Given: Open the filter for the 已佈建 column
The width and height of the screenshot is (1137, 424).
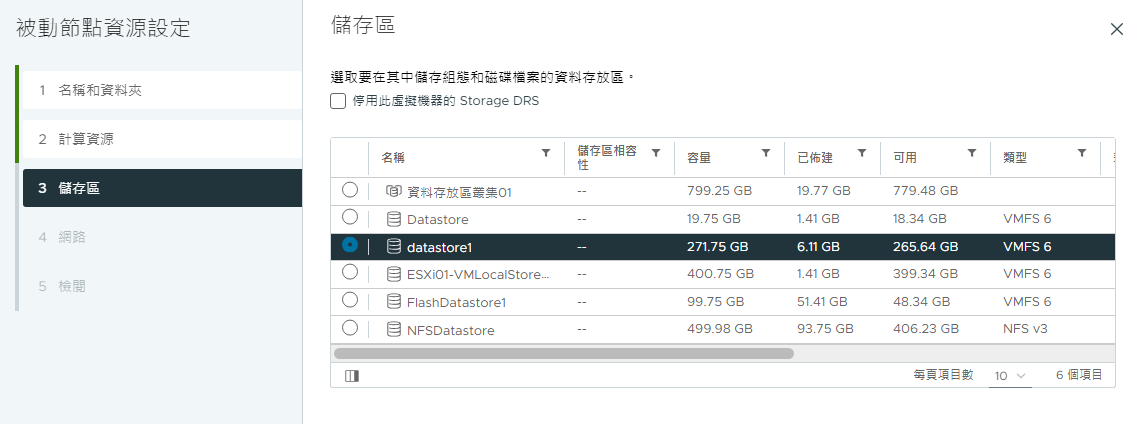Looking at the screenshot, I should pos(862,153).
